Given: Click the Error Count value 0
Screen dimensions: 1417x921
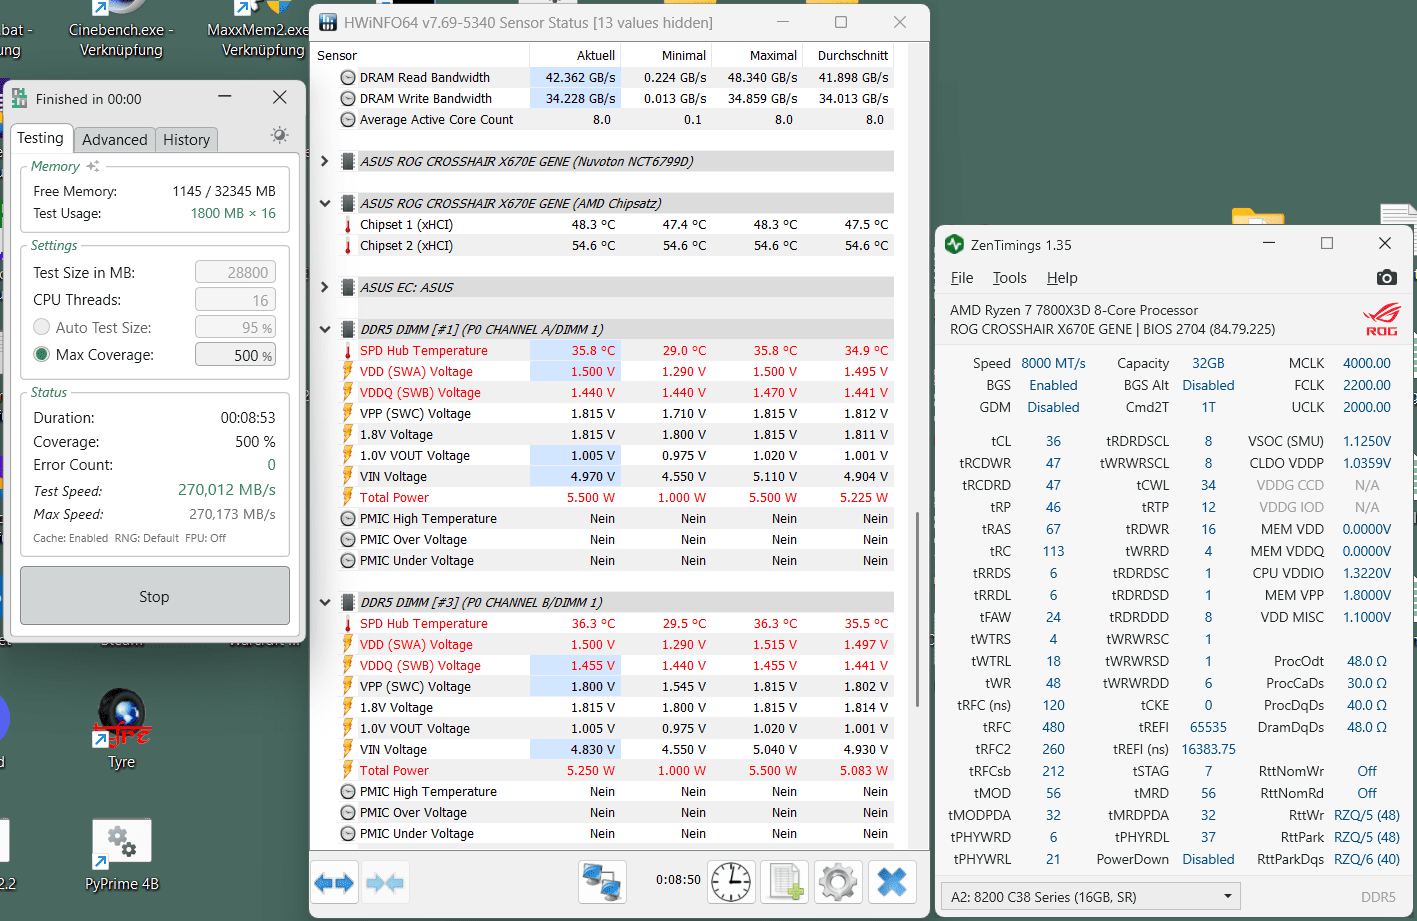Looking at the screenshot, I should pos(271,464).
